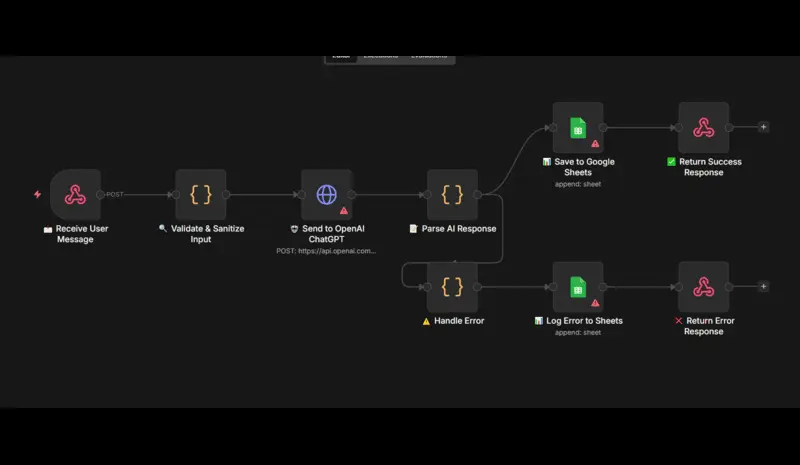Add a node after Return Error Response
The image size is (800, 465).
[x=763, y=286]
